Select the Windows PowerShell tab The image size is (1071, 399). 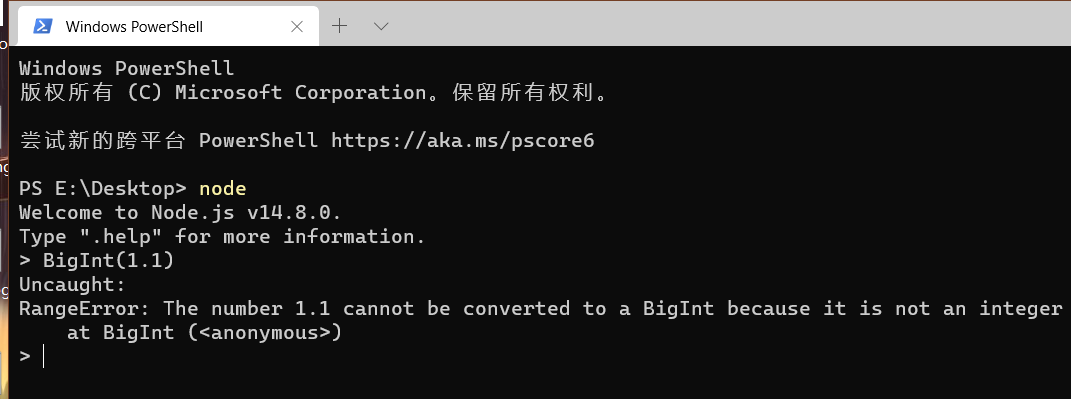coord(167,27)
